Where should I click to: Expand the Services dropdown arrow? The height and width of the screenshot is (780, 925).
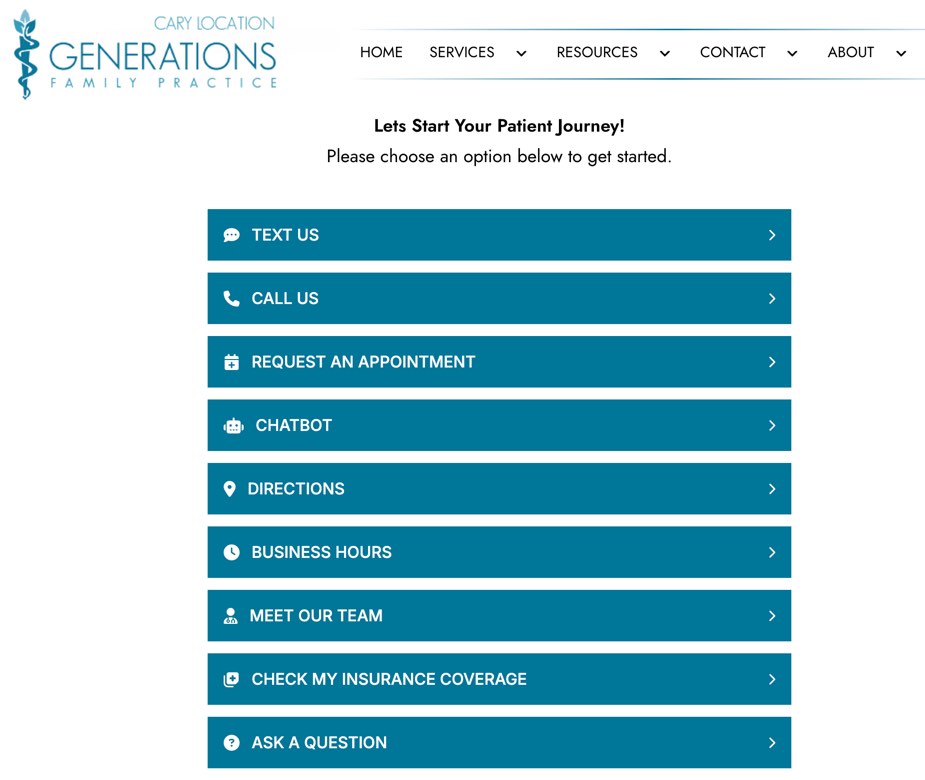coord(521,54)
